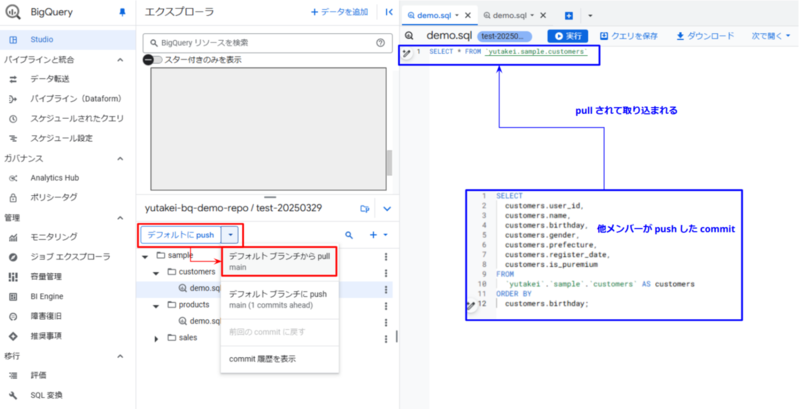Search files in the repository
The width and height of the screenshot is (800, 409).
pos(349,235)
